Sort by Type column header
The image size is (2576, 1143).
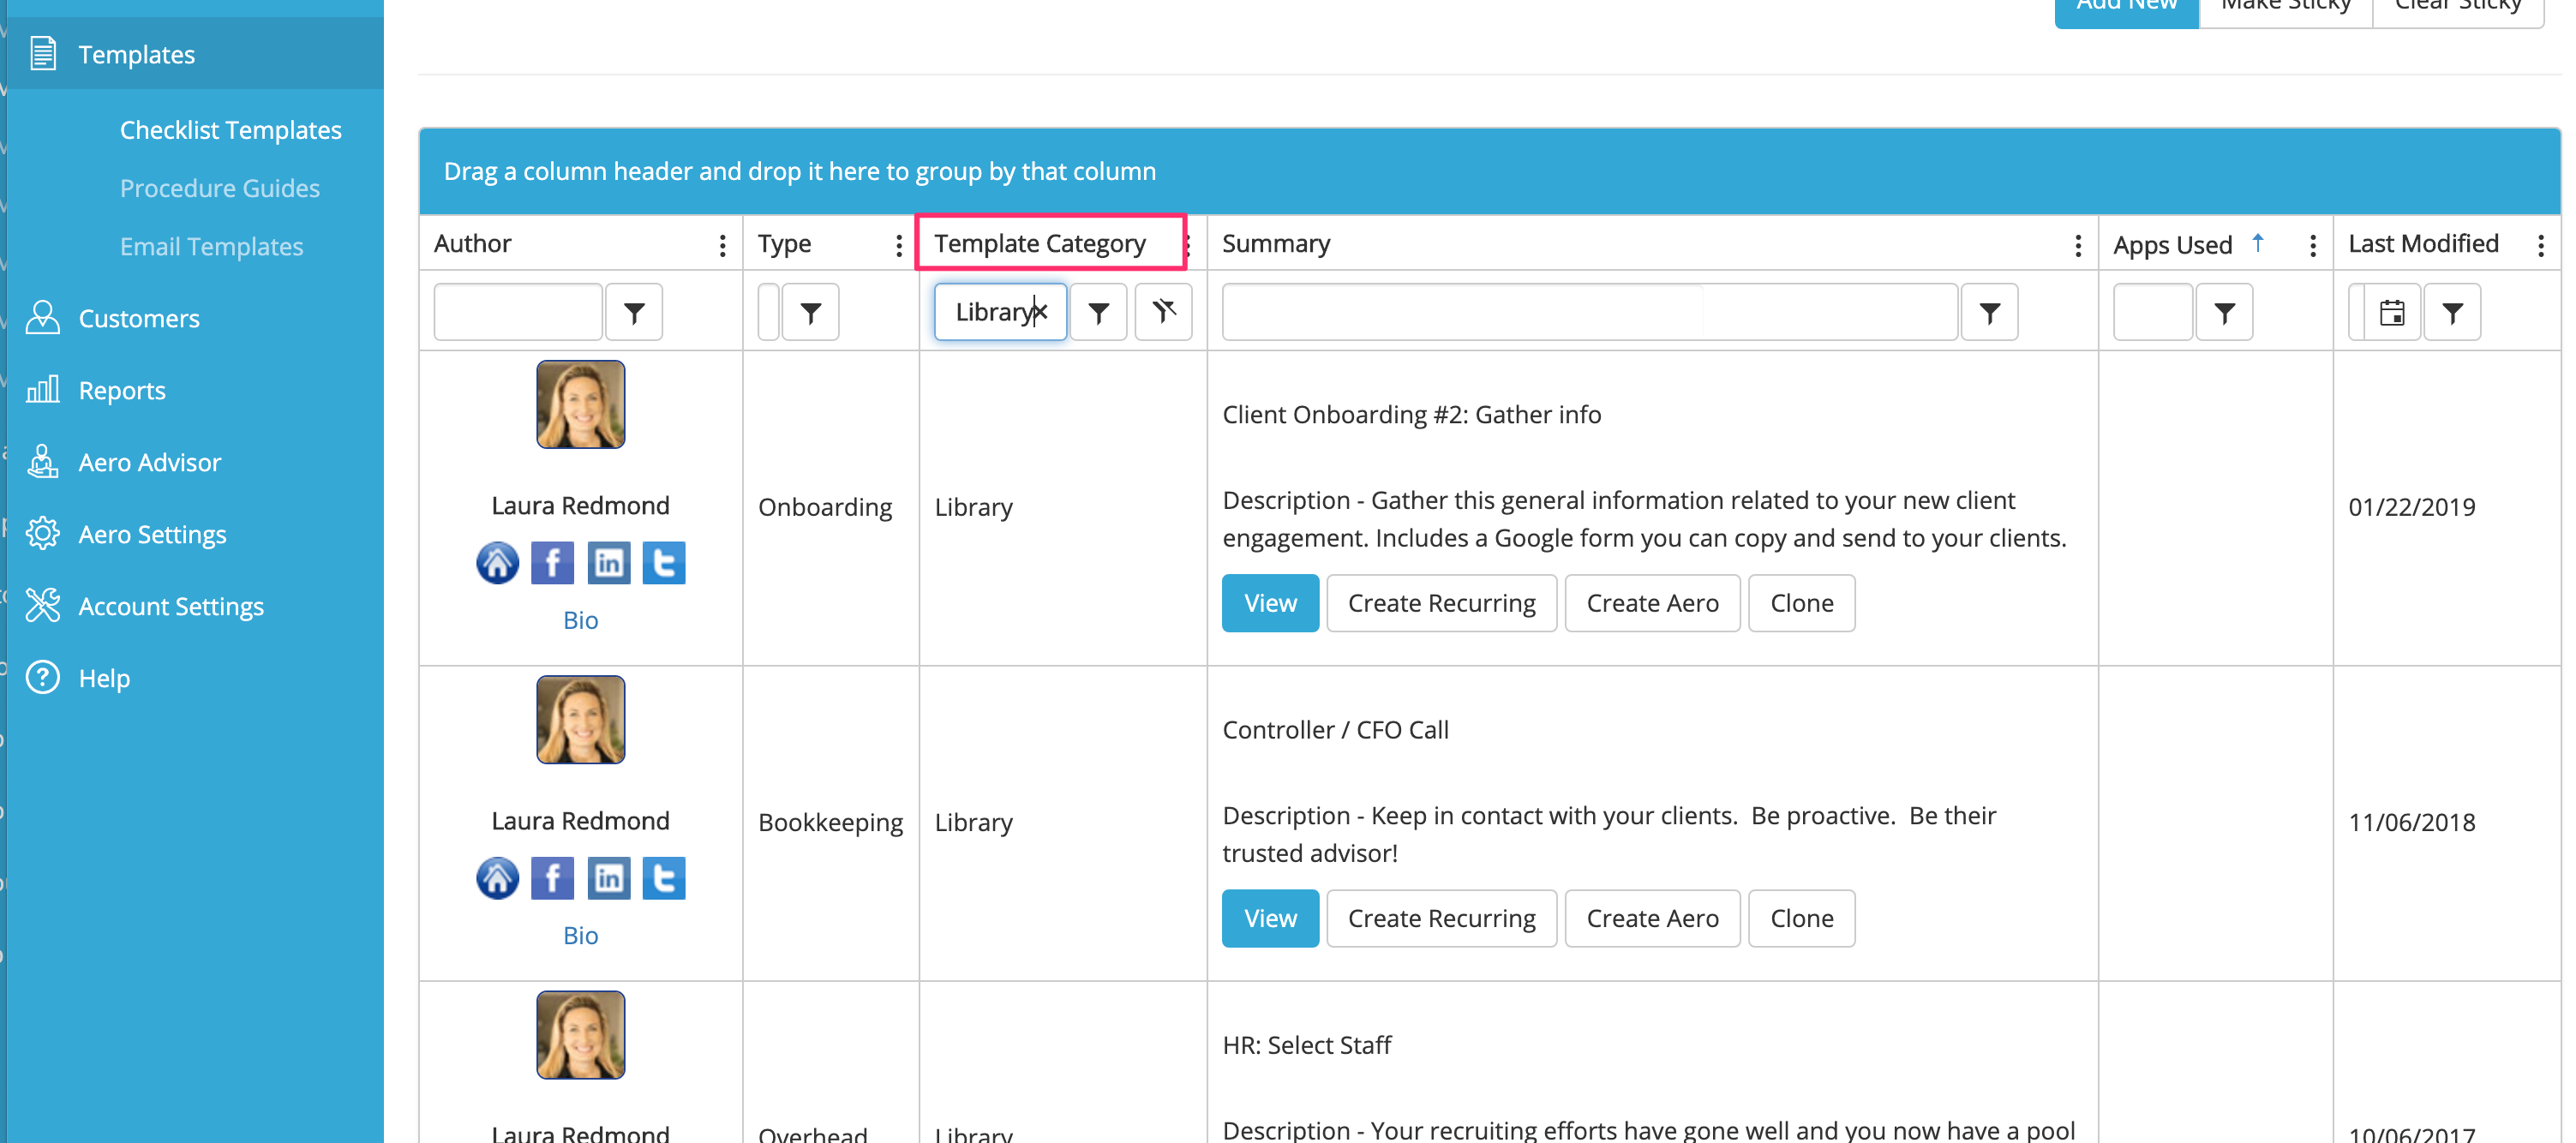pos(784,243)
